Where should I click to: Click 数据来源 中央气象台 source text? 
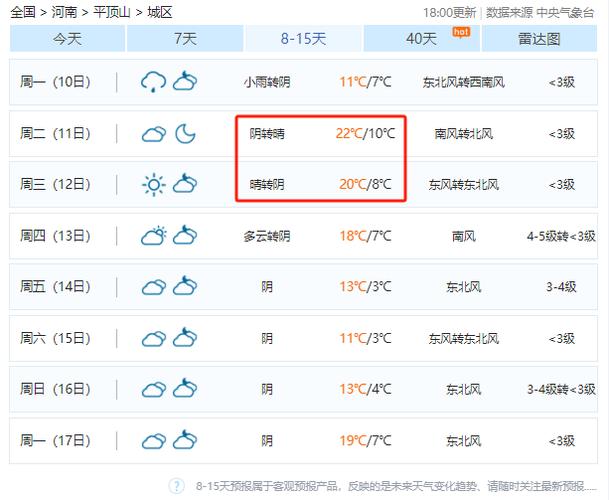(540, 13)
